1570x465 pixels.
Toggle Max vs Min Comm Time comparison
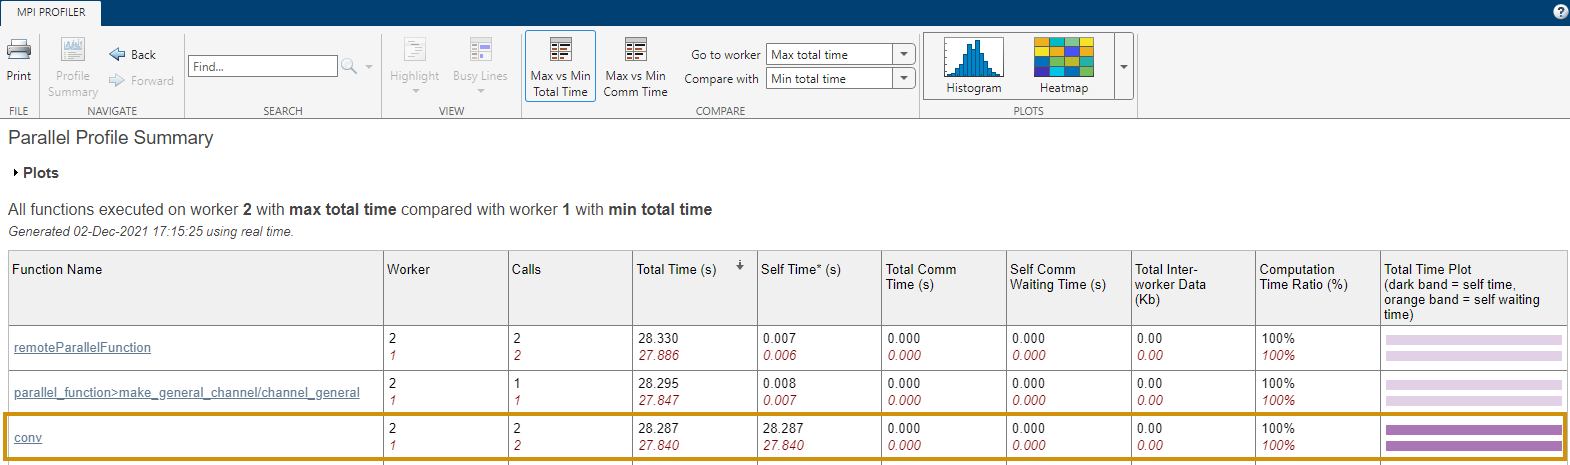tap(635, 66)
